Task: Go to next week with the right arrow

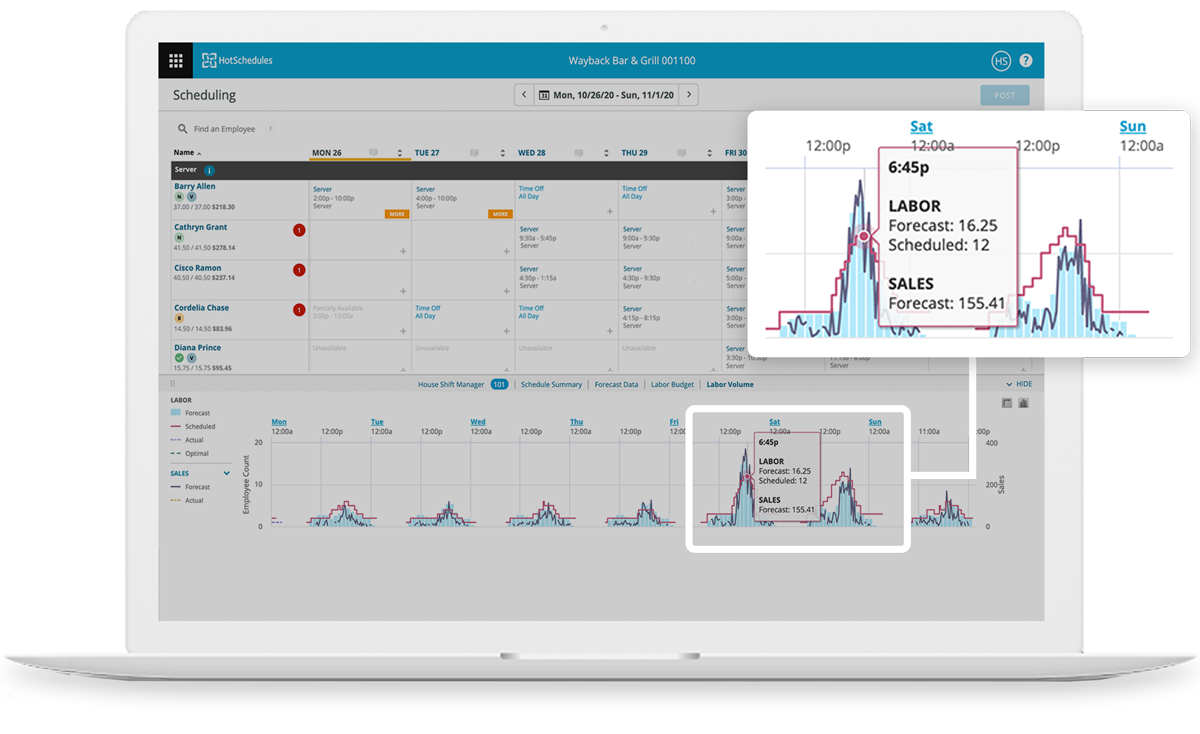Action: tap(691, 94)
